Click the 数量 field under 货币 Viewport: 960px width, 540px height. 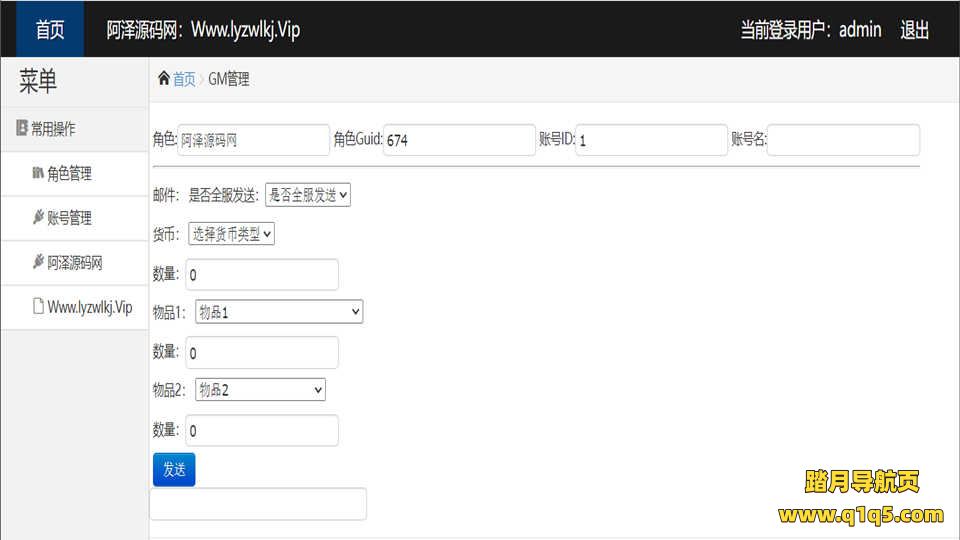tap(262, 274)
